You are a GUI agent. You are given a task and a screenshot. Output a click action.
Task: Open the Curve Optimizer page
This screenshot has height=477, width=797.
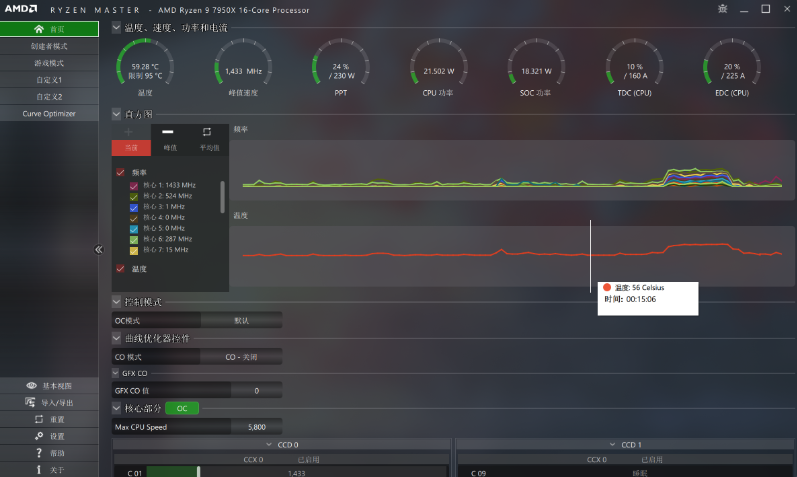point(49,113)
